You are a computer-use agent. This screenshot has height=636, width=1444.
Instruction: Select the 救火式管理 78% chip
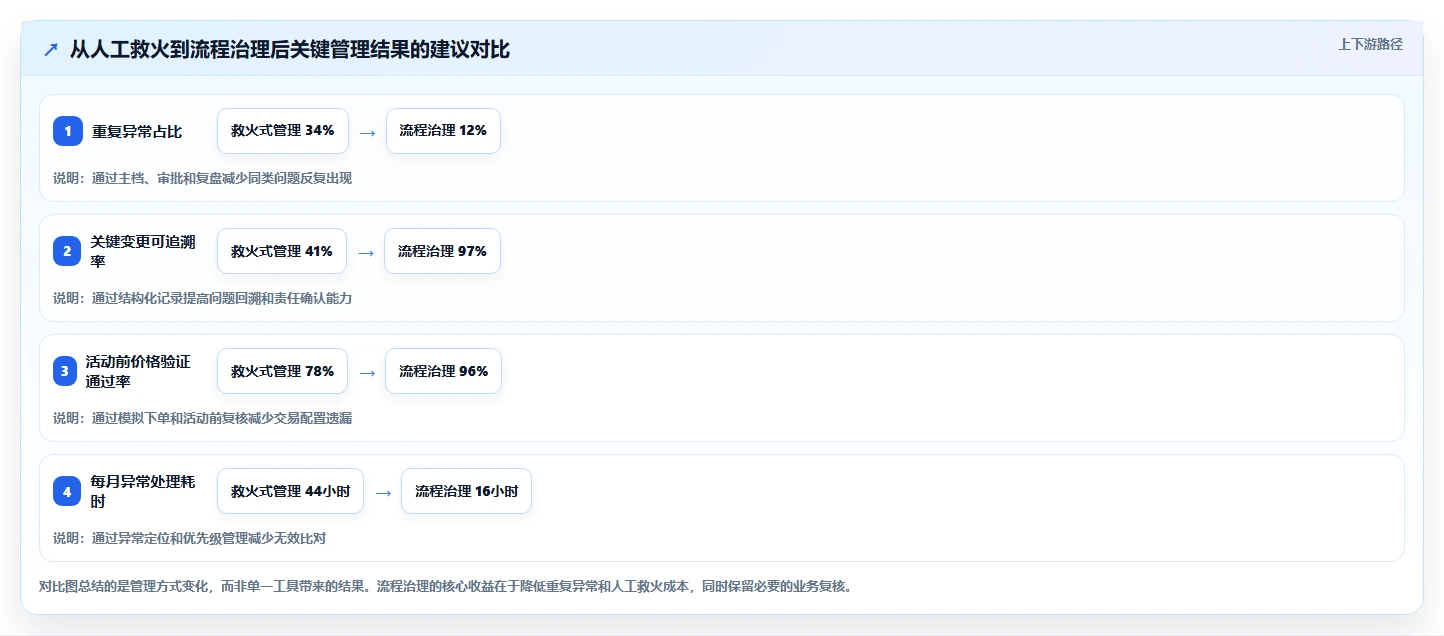click(283, 371)
